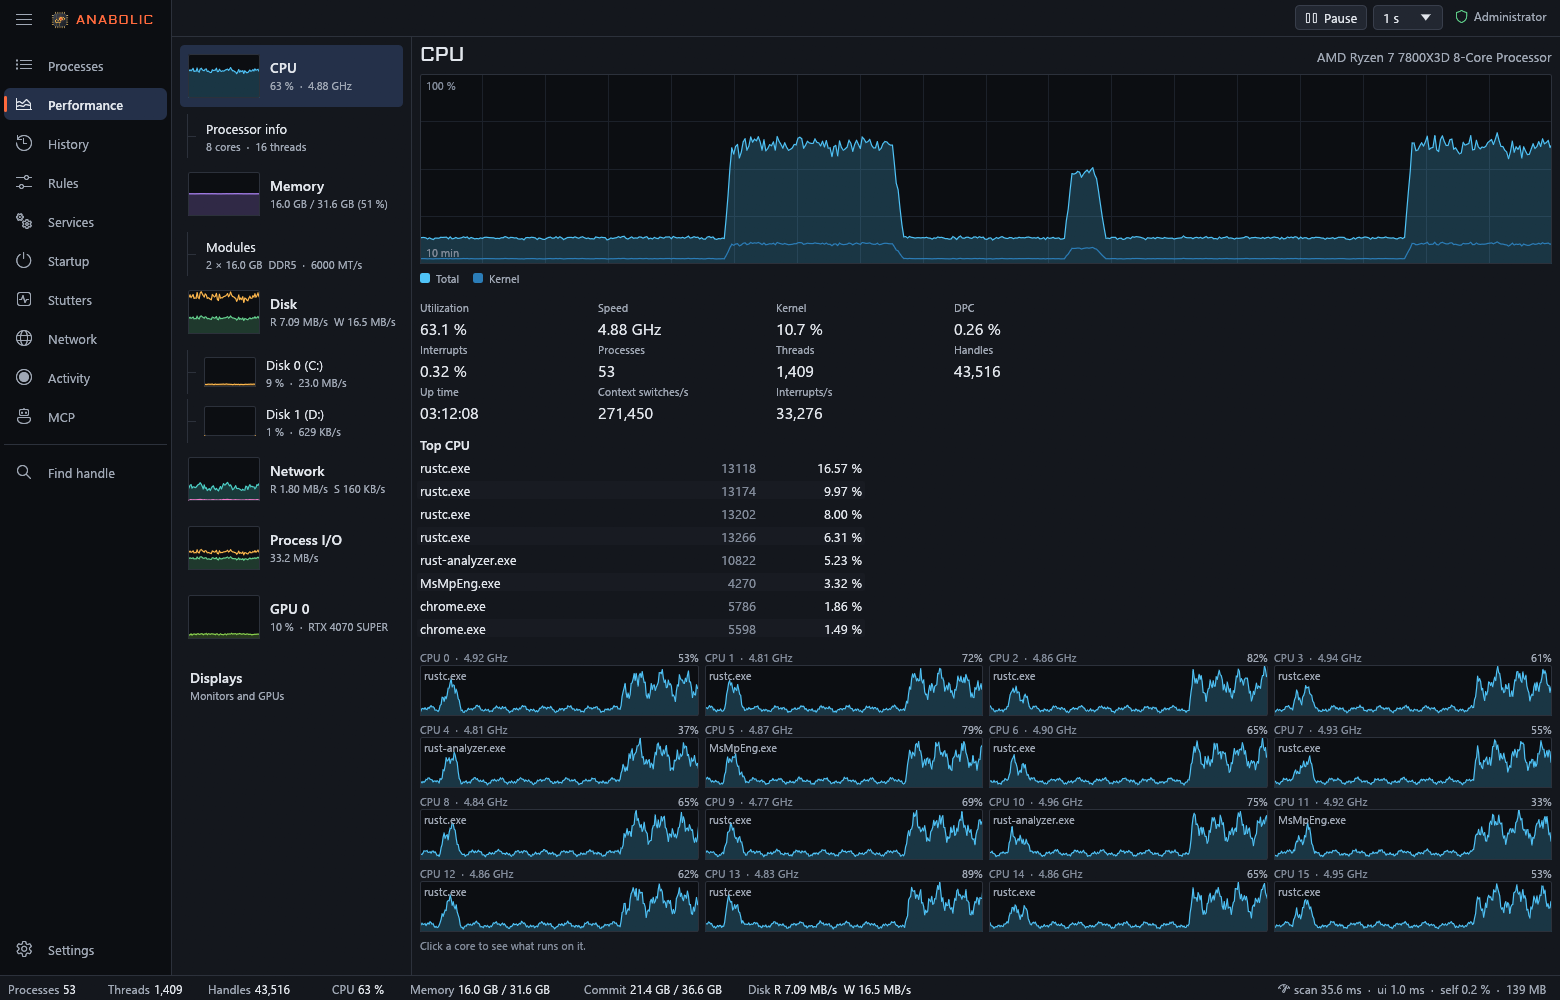Click the Activity circle icon

tap(24, 378)
